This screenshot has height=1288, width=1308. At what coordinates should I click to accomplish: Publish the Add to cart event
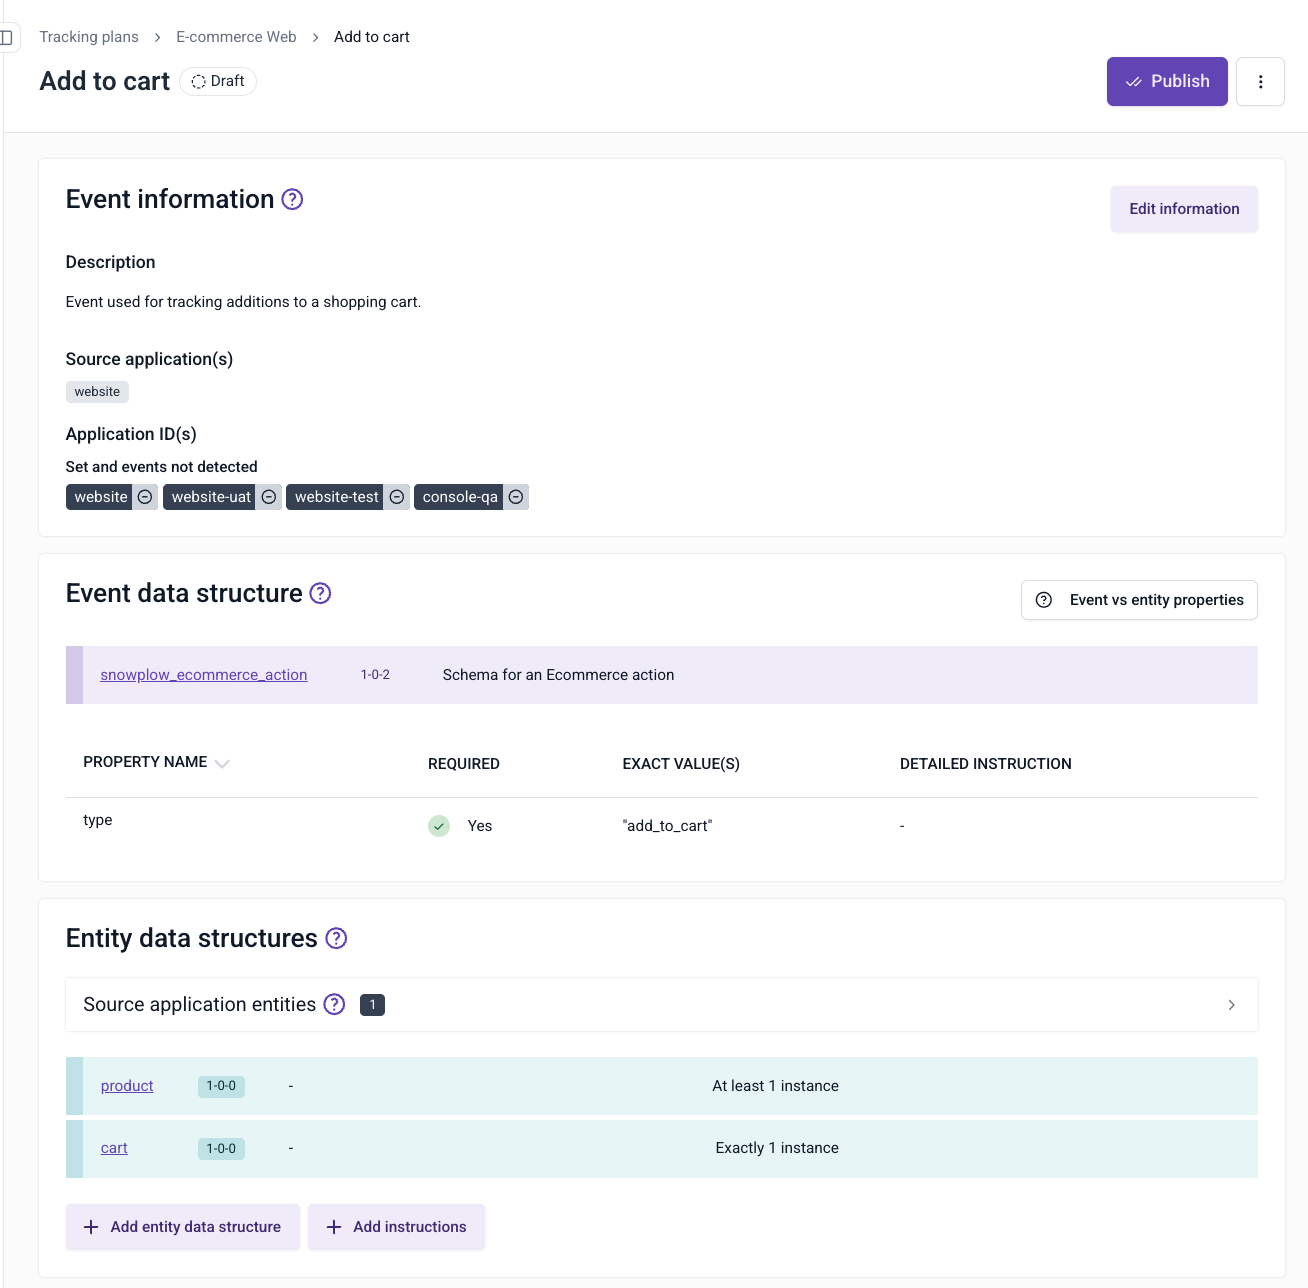1166,82
